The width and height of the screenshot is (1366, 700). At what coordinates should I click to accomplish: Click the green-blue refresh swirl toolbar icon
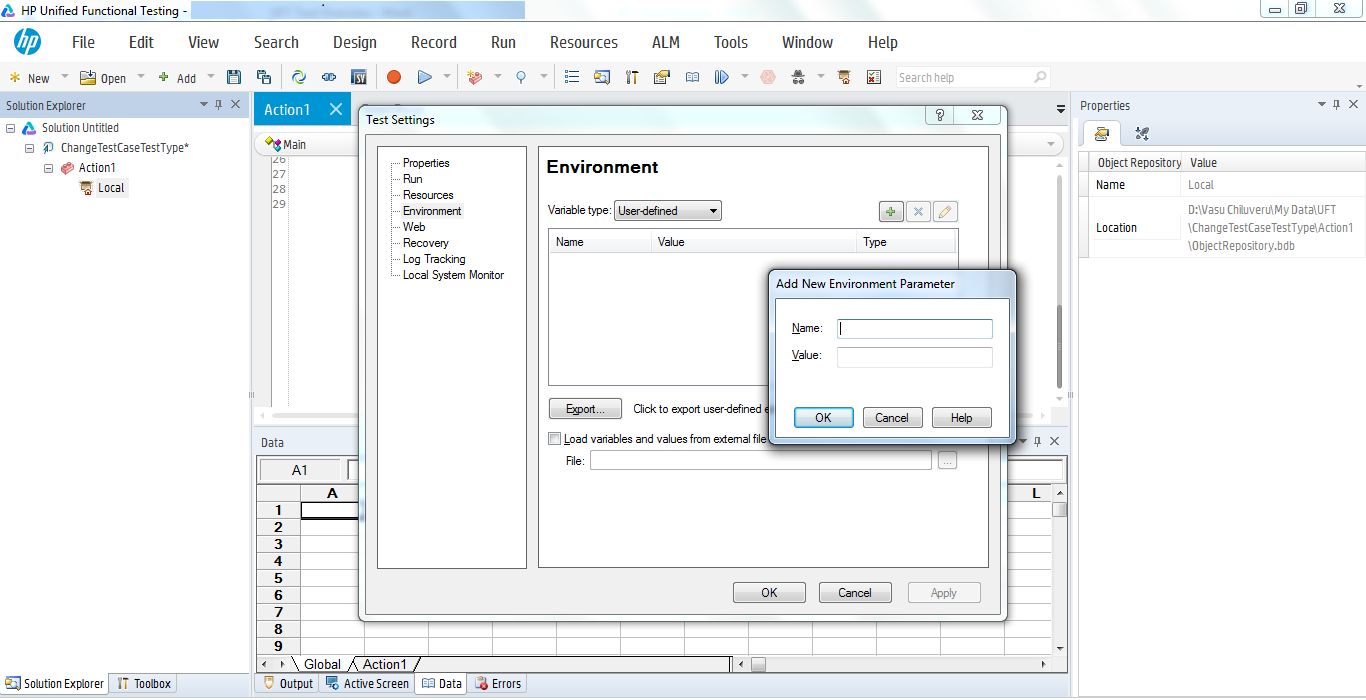coord(298,77)
